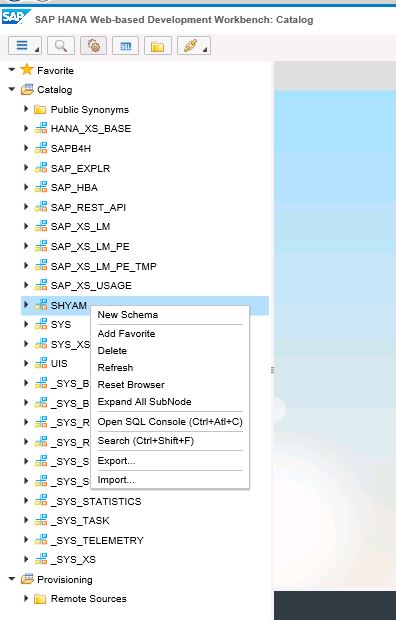This screenshot has width=396, height=620.
Task: Select the _SYS_STATISTICS label
Action: (96, 501)
